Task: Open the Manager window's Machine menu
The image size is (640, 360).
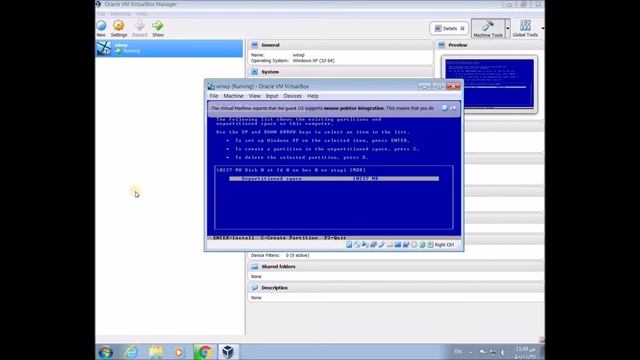Action: pos(120,14)
